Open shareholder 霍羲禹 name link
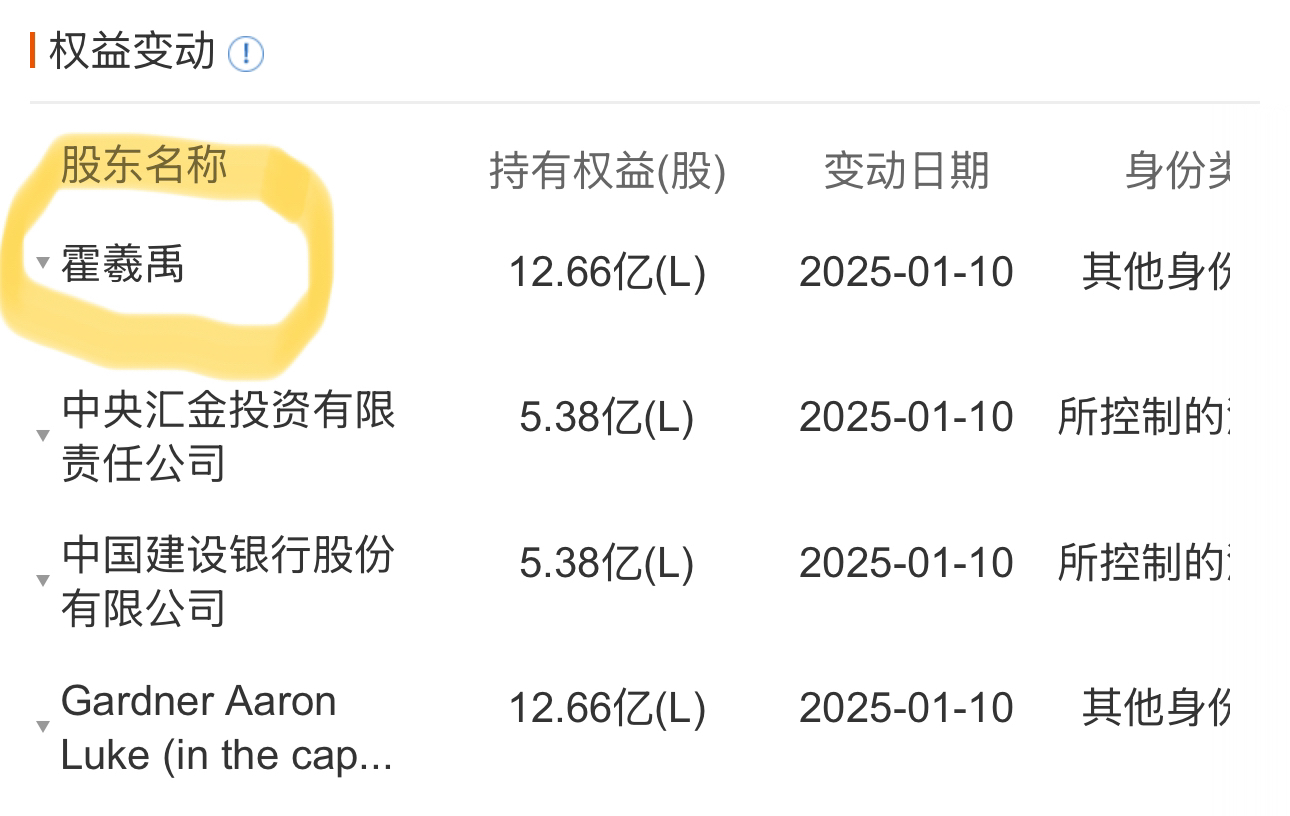This screenshot has width=1290, height=816. (122, 266)
